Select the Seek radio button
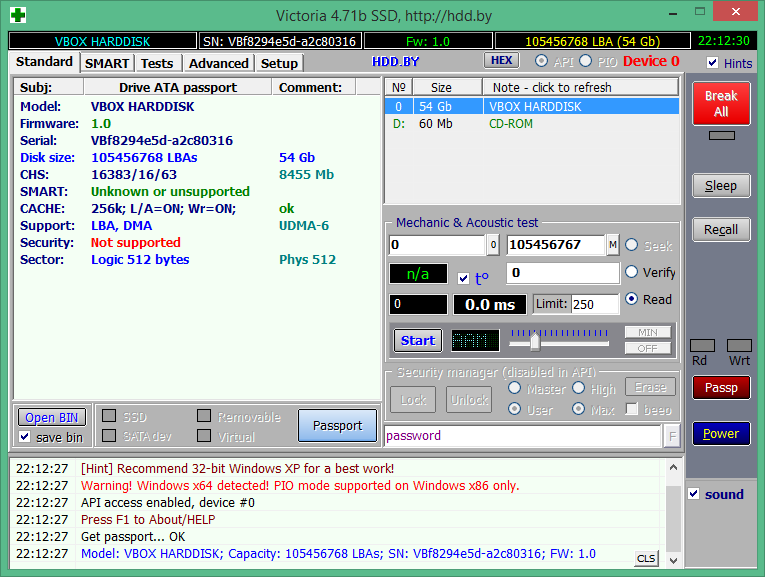This screenshot has width=765, height=577. [x=631, y=245]
